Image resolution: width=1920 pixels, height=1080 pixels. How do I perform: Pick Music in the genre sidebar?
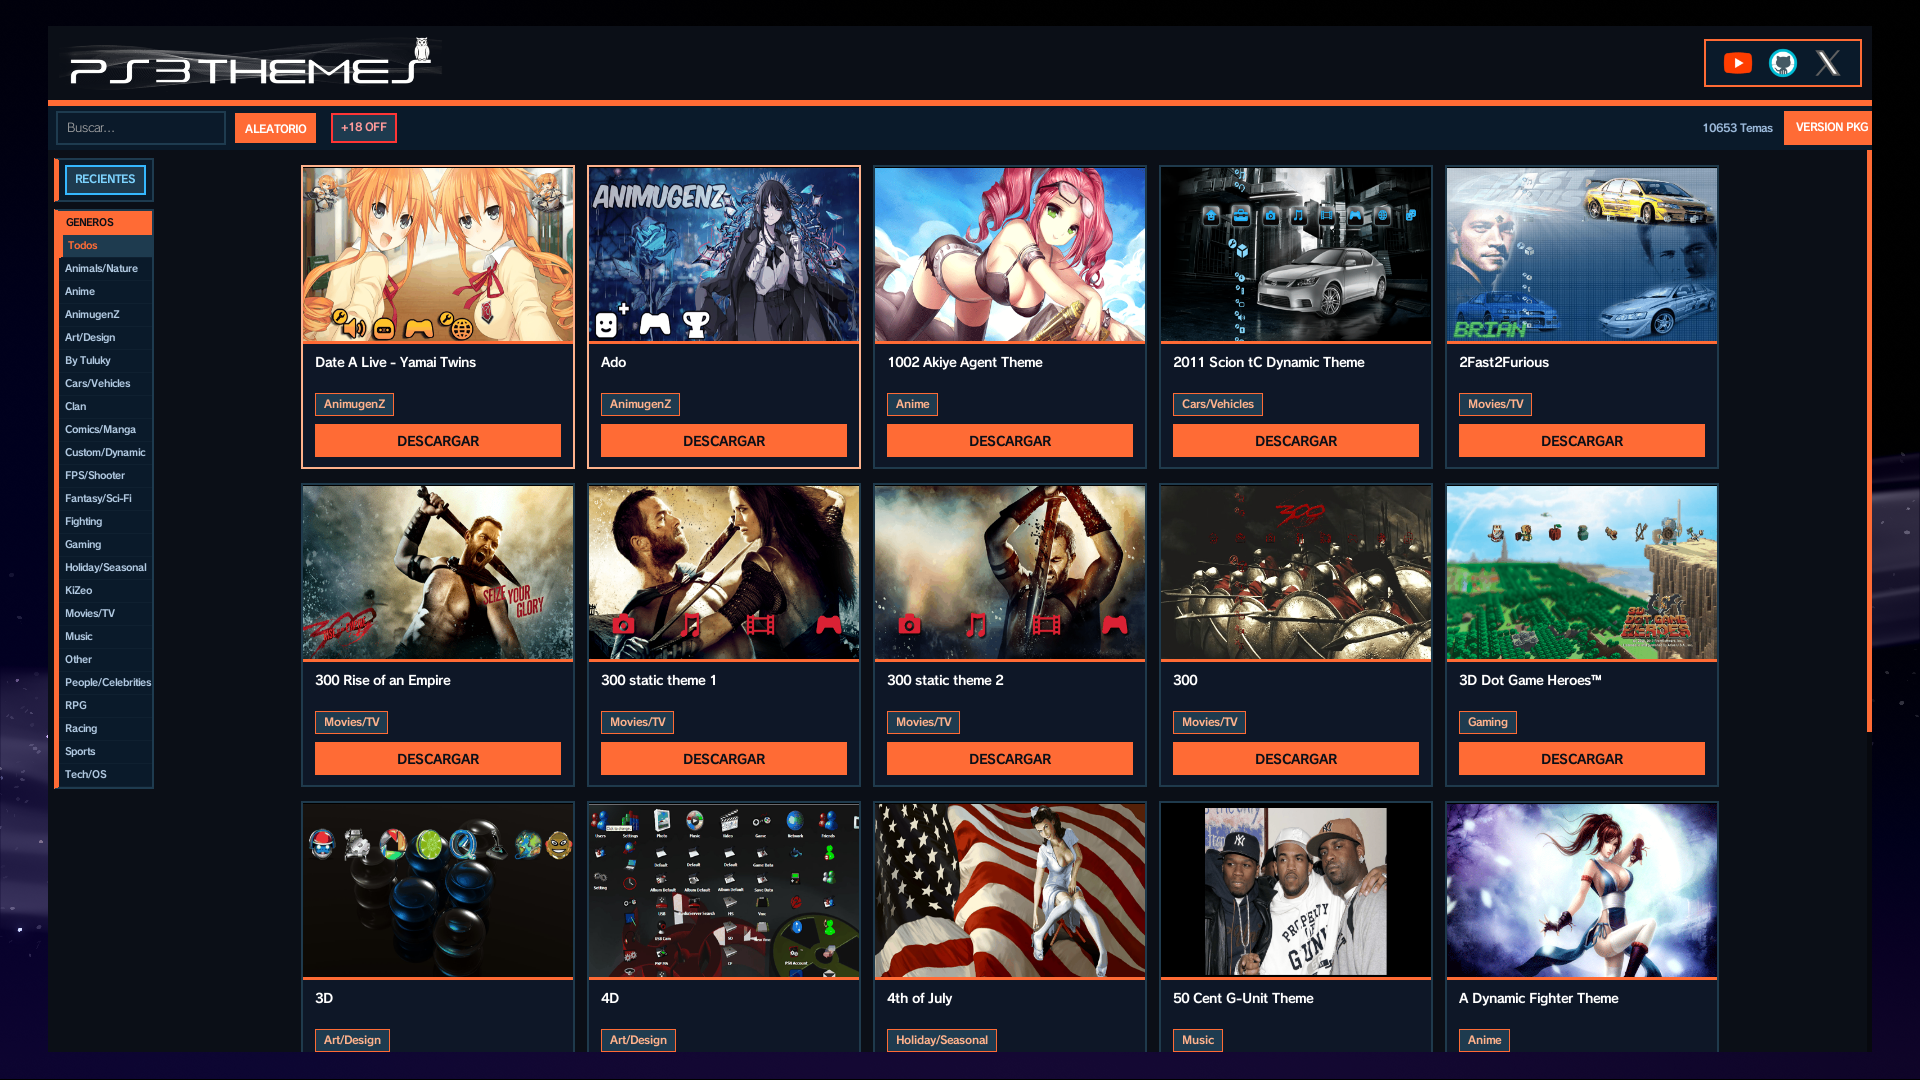point(105,637)
